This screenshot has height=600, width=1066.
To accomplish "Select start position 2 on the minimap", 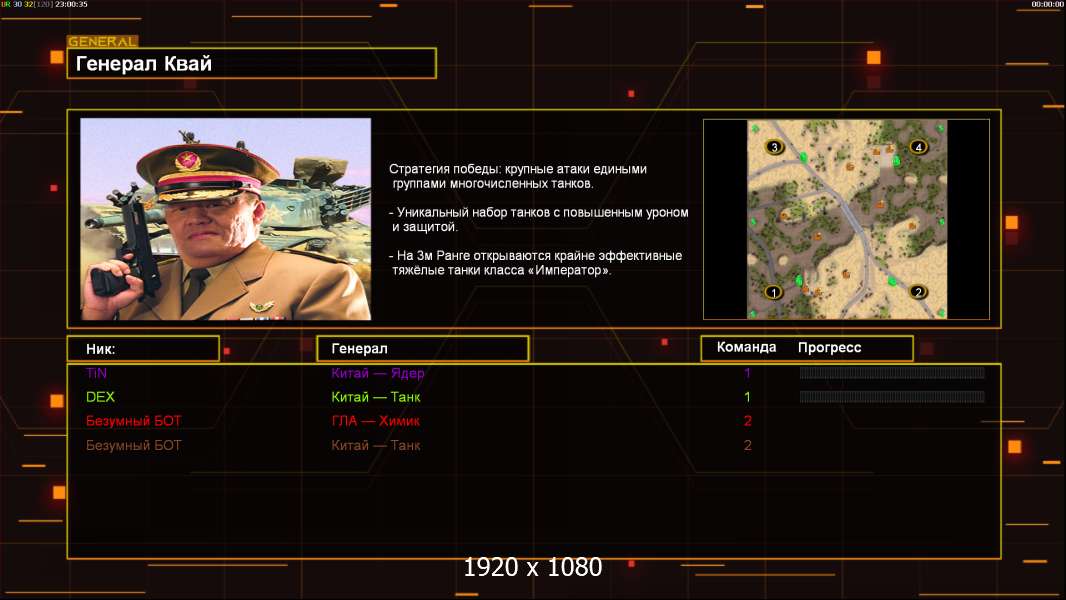I will 918,292.
